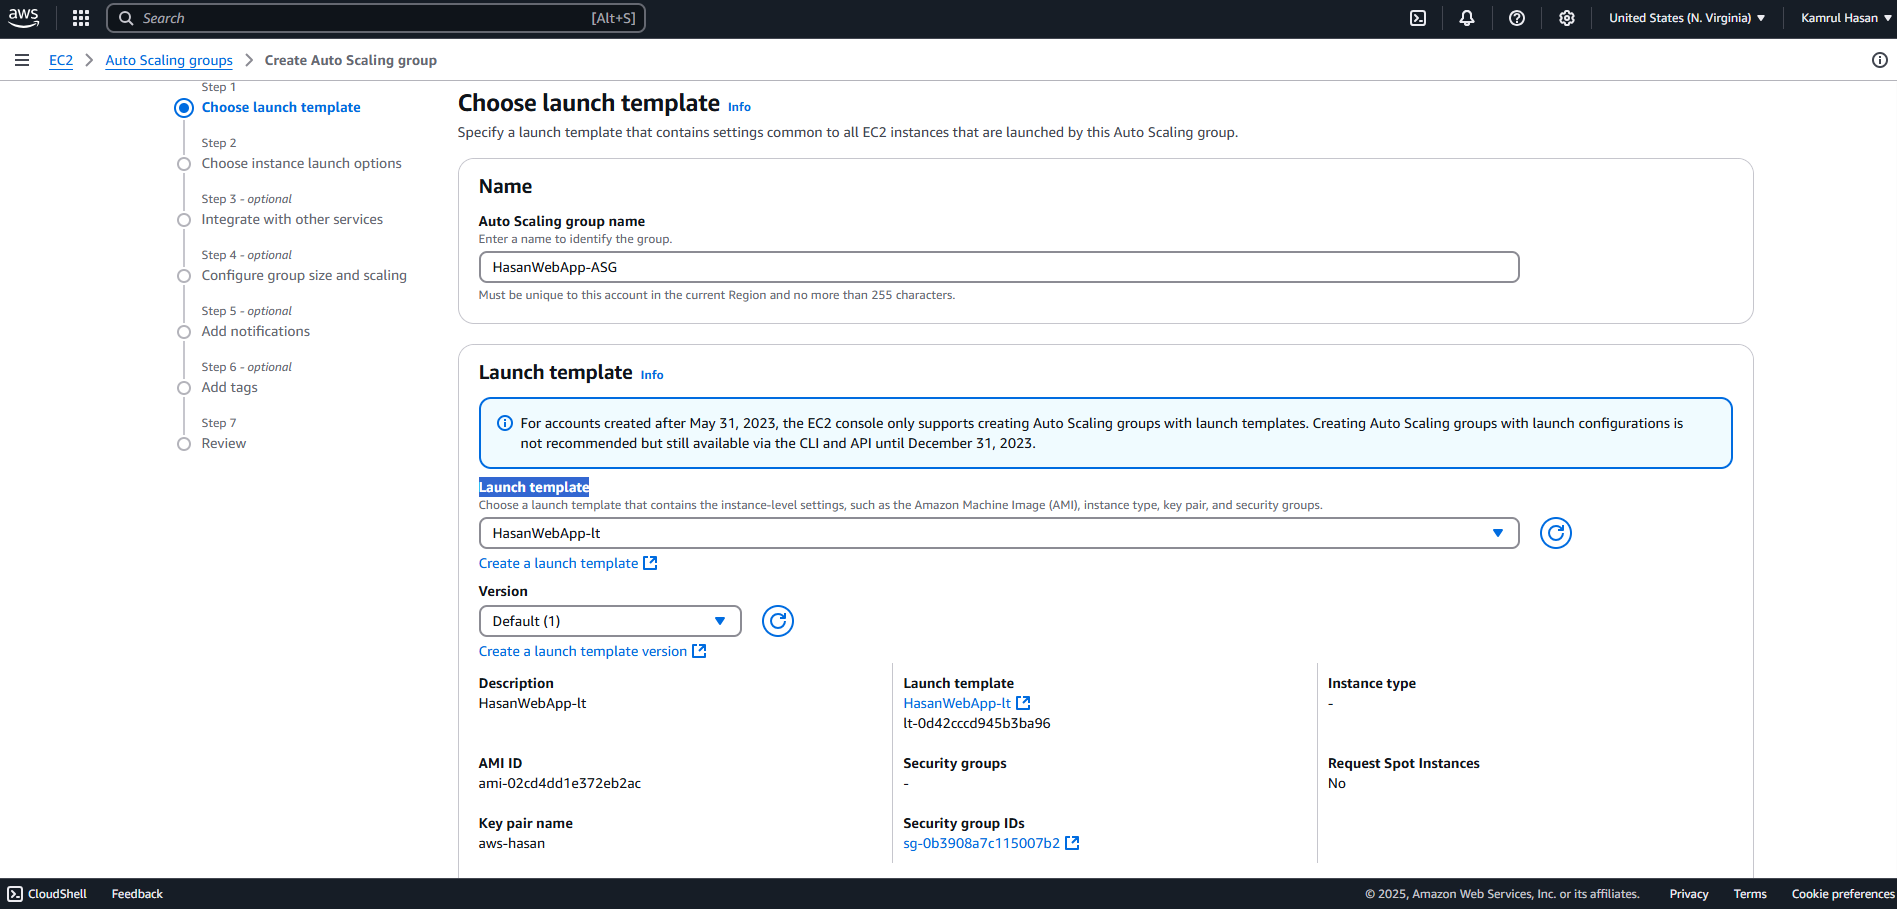Open the Version Default (1) dropdown
This screenshot has height=909, width=1897.
coord(610,621)
